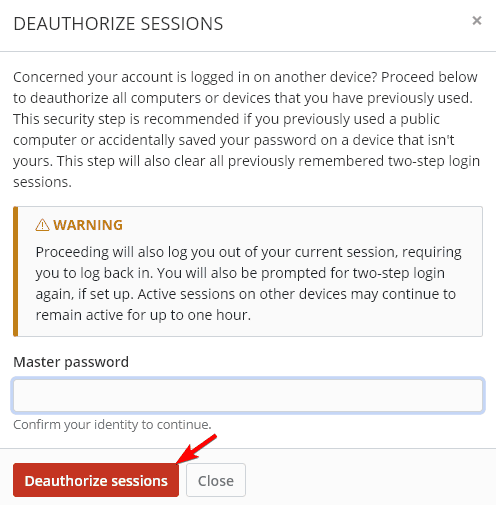Click the red Deauthorize sessions button

pos(96,480)
